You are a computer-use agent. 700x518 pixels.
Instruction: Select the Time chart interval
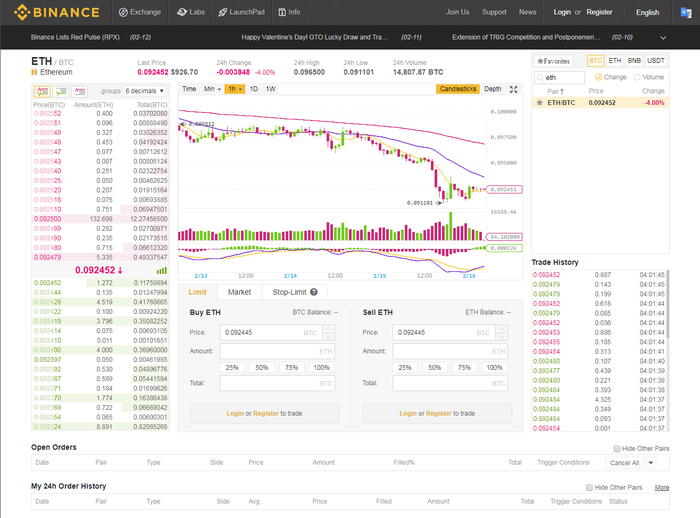tap(189, 89)
